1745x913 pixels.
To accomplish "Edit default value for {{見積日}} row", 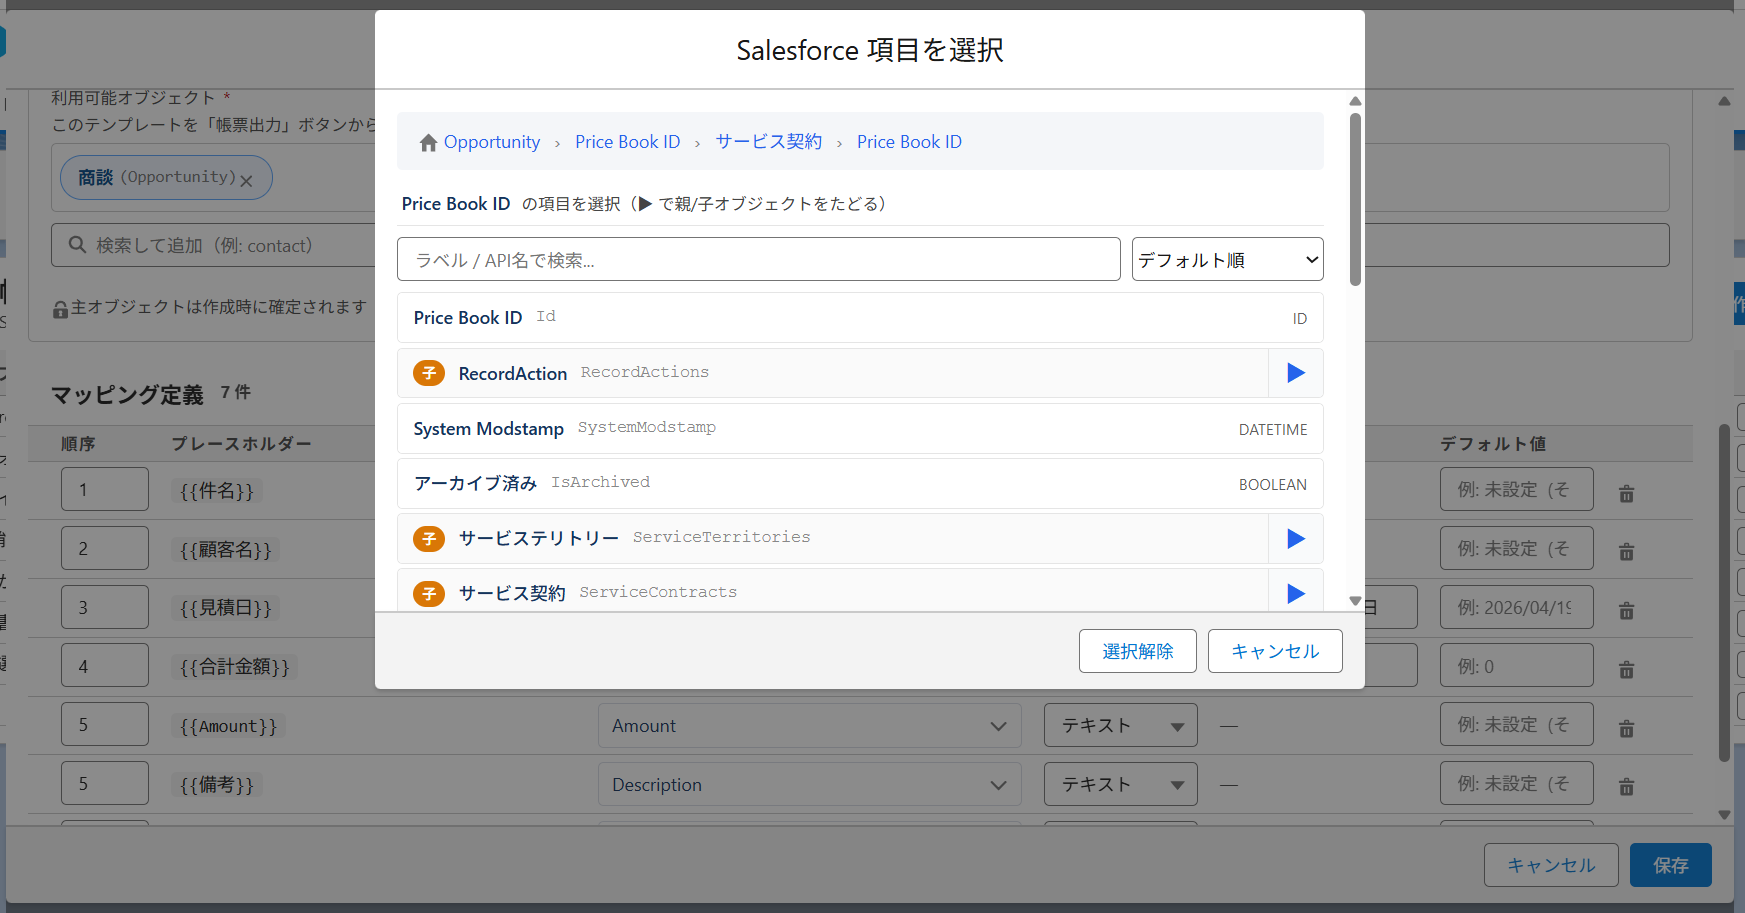I will pos(1517,607).
